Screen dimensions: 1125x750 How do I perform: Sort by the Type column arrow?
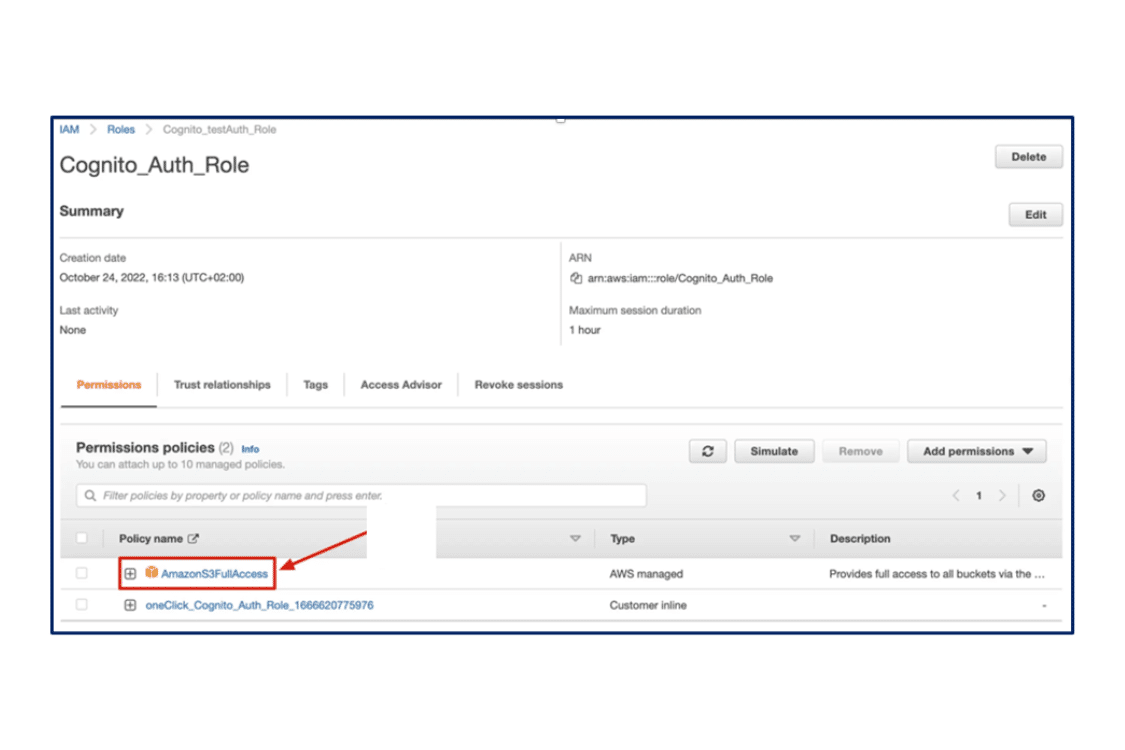click(795, 538)
